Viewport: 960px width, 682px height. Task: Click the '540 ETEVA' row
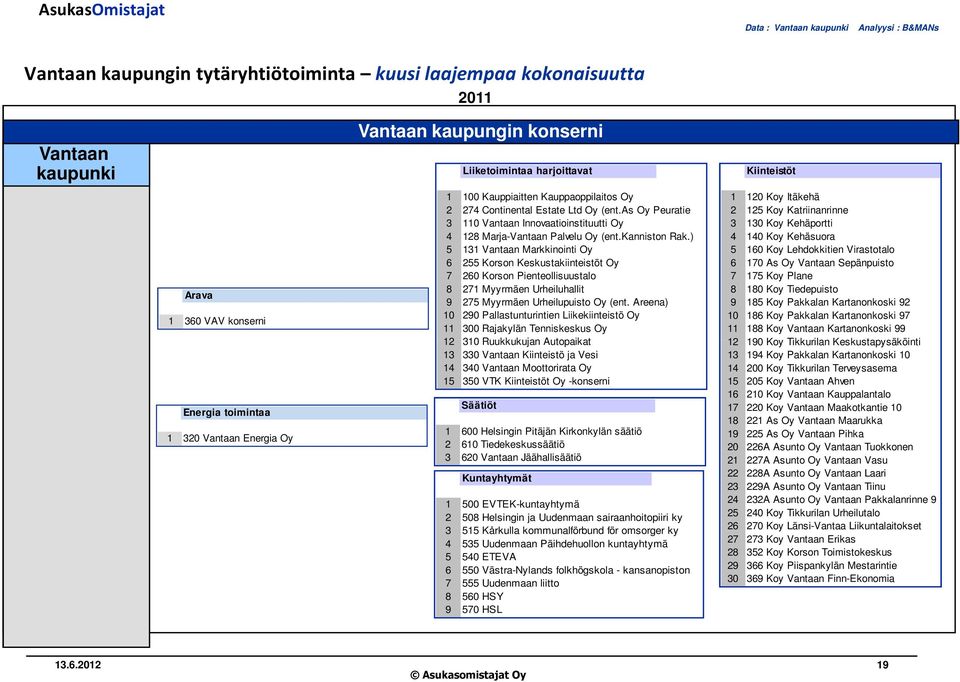pyautogui.click(x=489, y=557)
